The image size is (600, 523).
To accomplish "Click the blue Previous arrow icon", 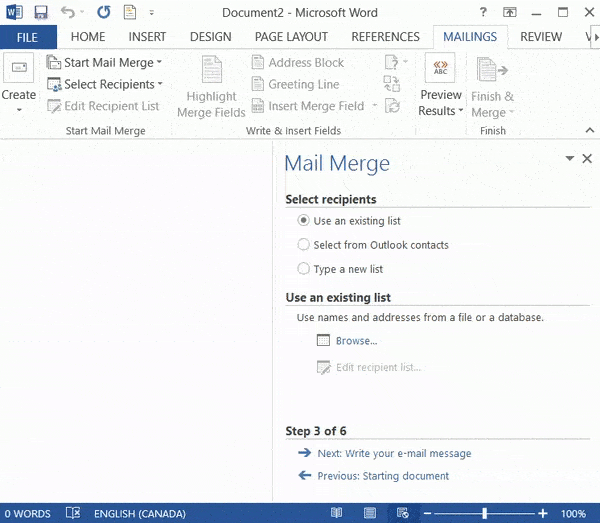I will (305, 476).
